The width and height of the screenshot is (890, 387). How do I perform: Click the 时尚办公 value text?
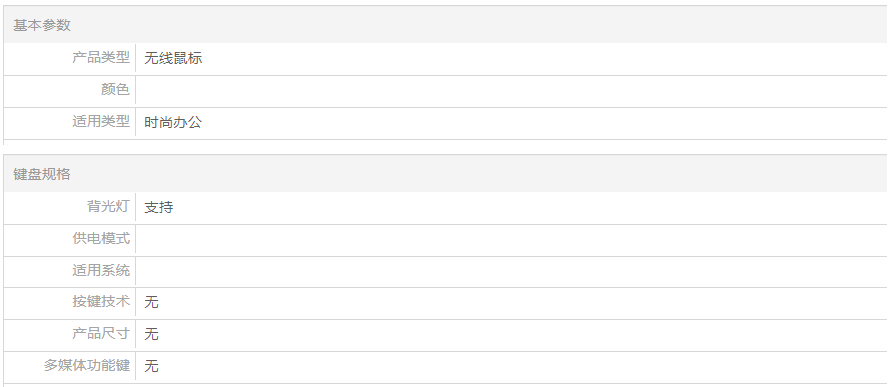click(x=173, y=123)
